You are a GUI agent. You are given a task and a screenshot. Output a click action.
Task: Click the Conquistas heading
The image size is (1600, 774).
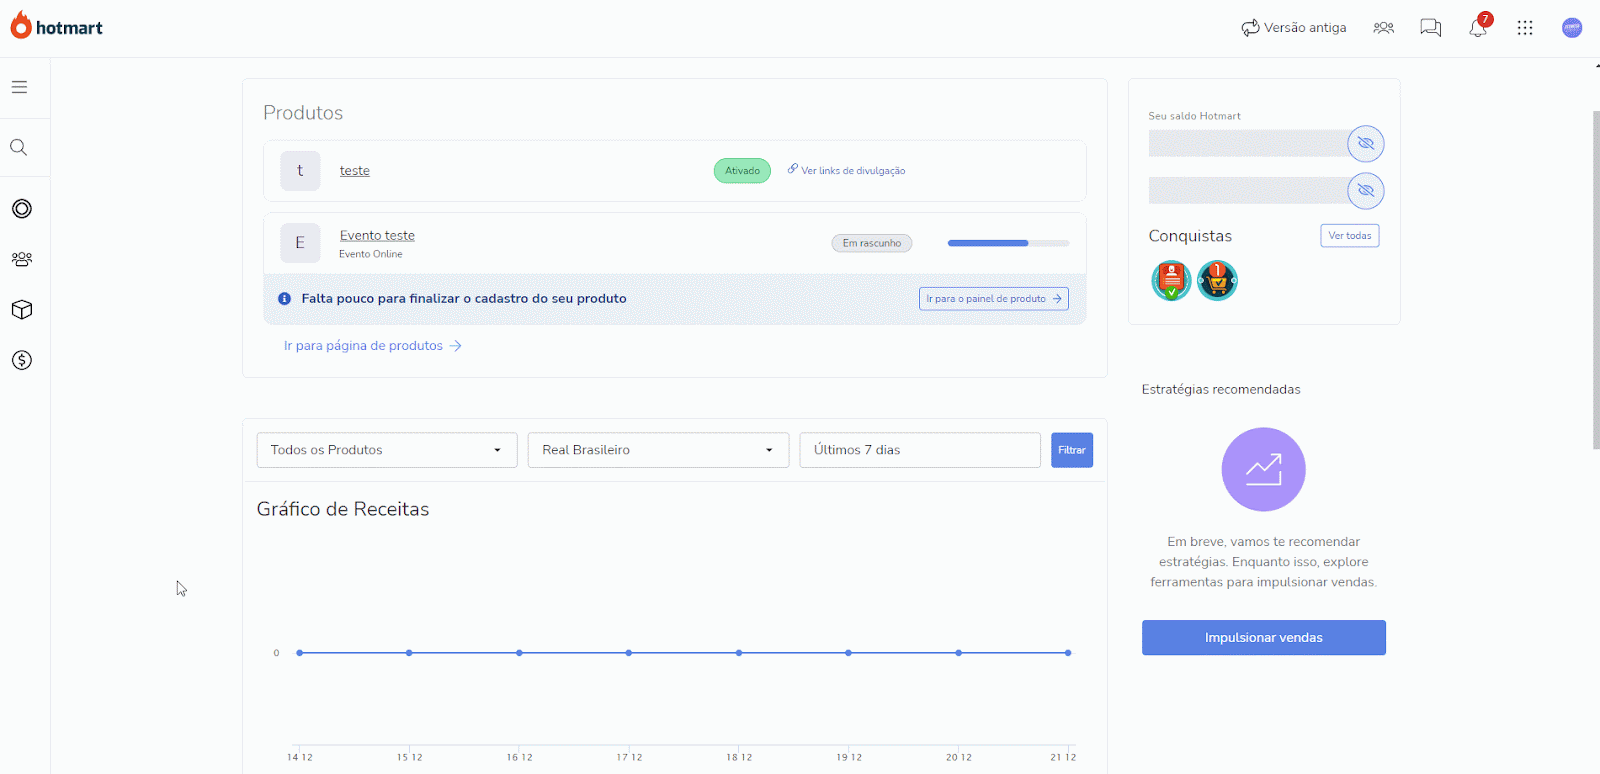[1190, 236]
